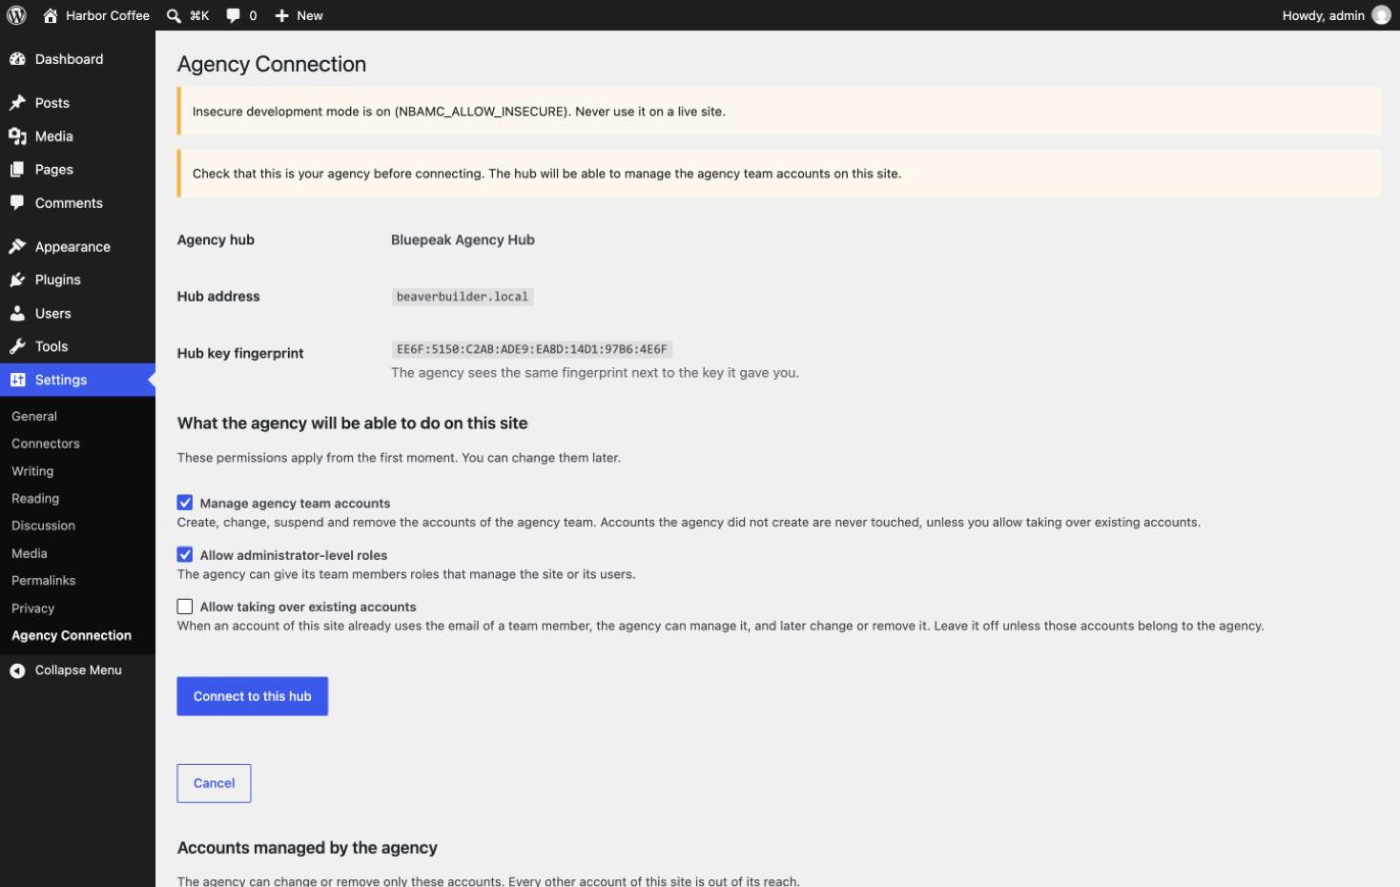Click the admin avatar icon
Image resolution: width=1400 pixels, height=887 pixels.
coord(1381,15)
